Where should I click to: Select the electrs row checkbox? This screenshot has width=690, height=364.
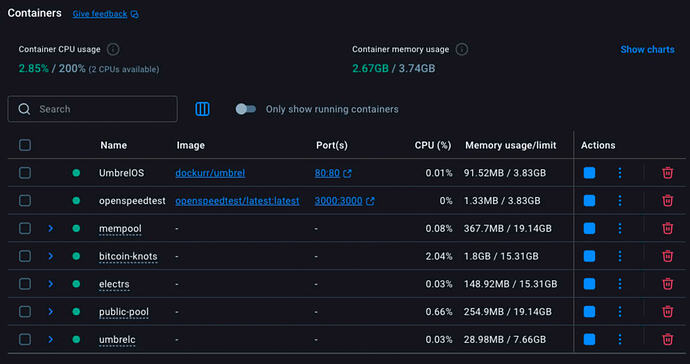click(25, 283)
